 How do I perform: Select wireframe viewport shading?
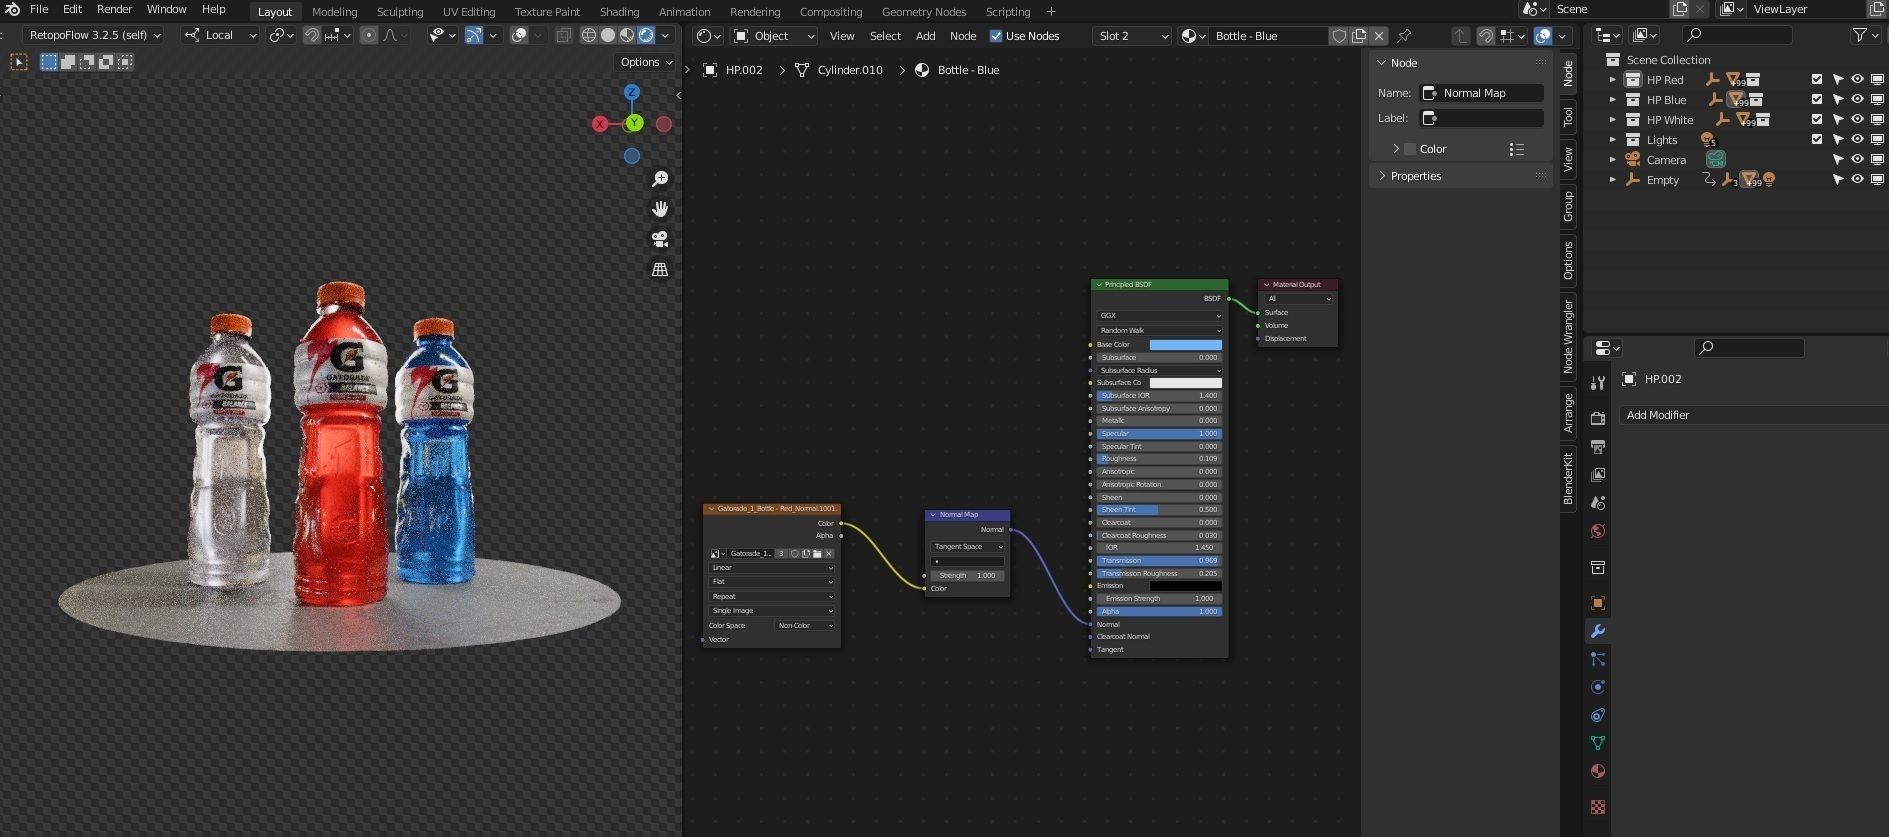(x=589, y=35)
